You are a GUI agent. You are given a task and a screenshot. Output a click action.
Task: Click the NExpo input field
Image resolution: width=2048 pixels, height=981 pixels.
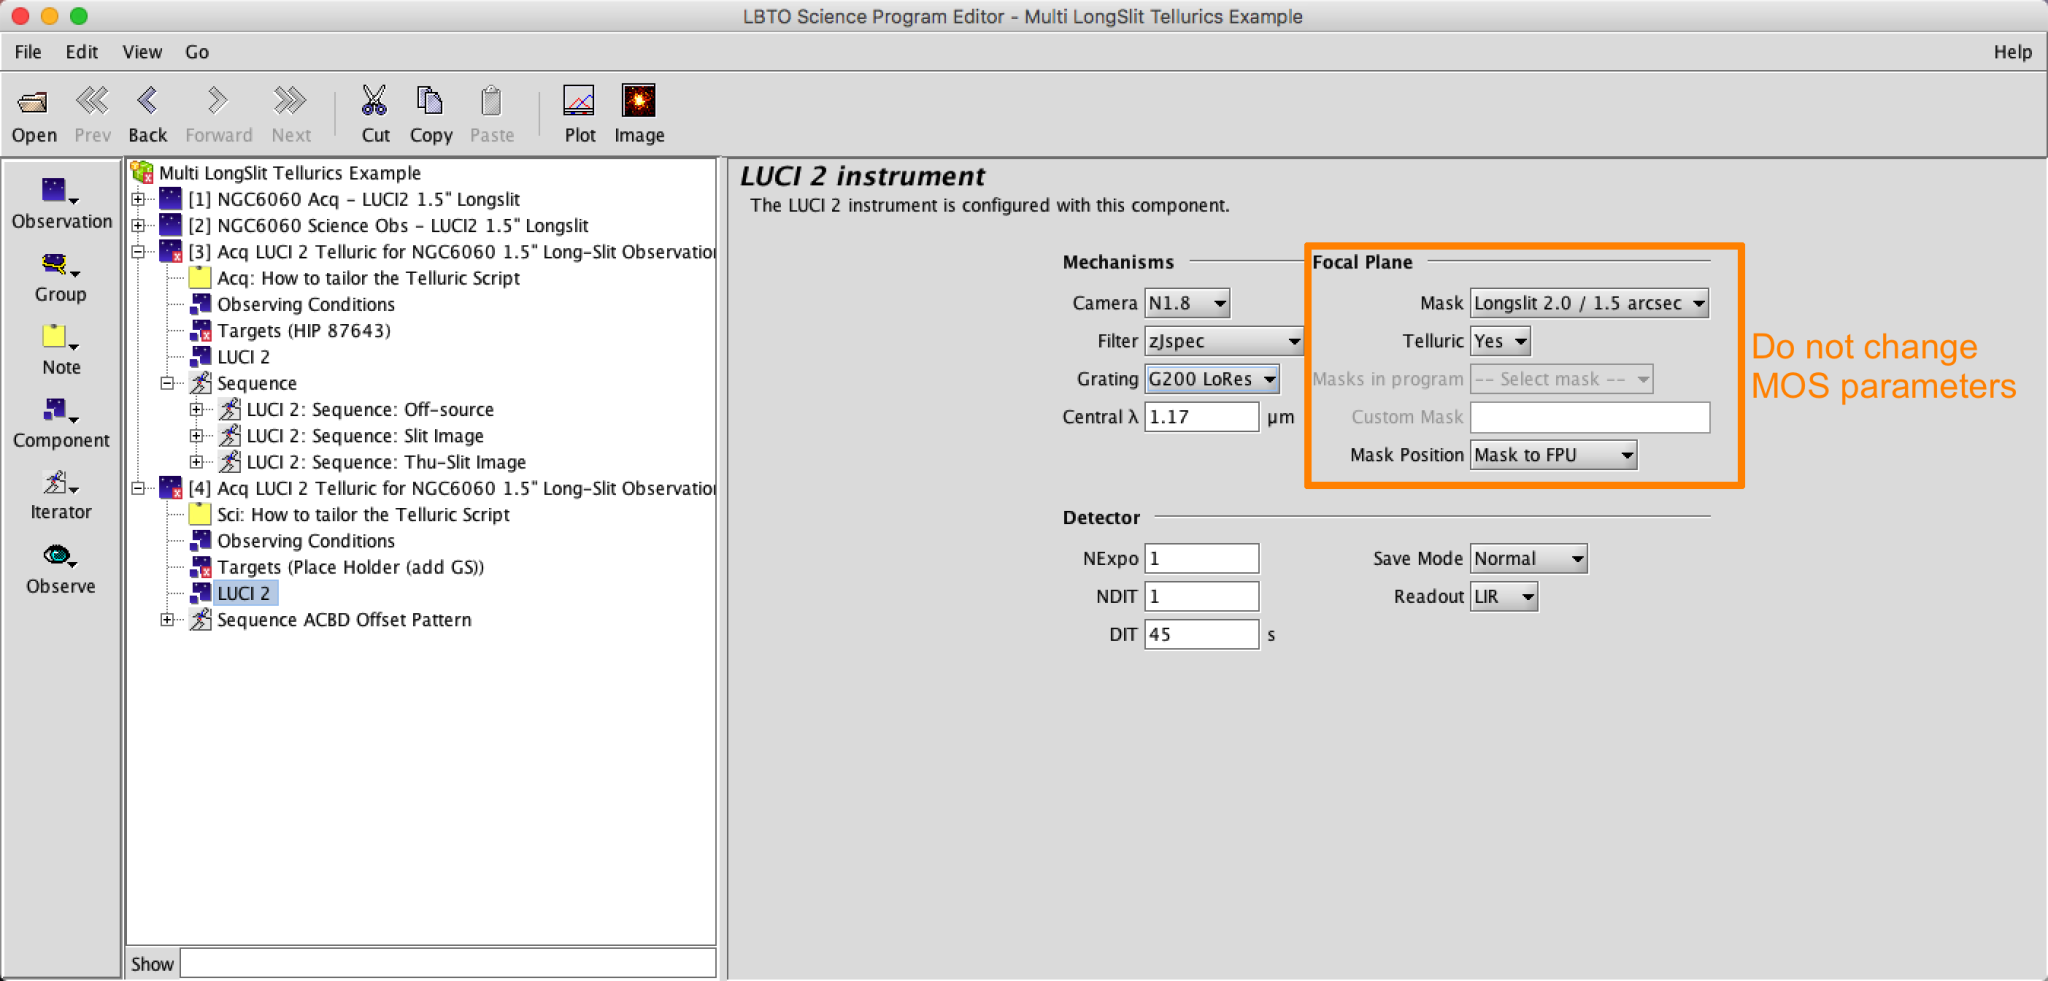(1201, 559)
